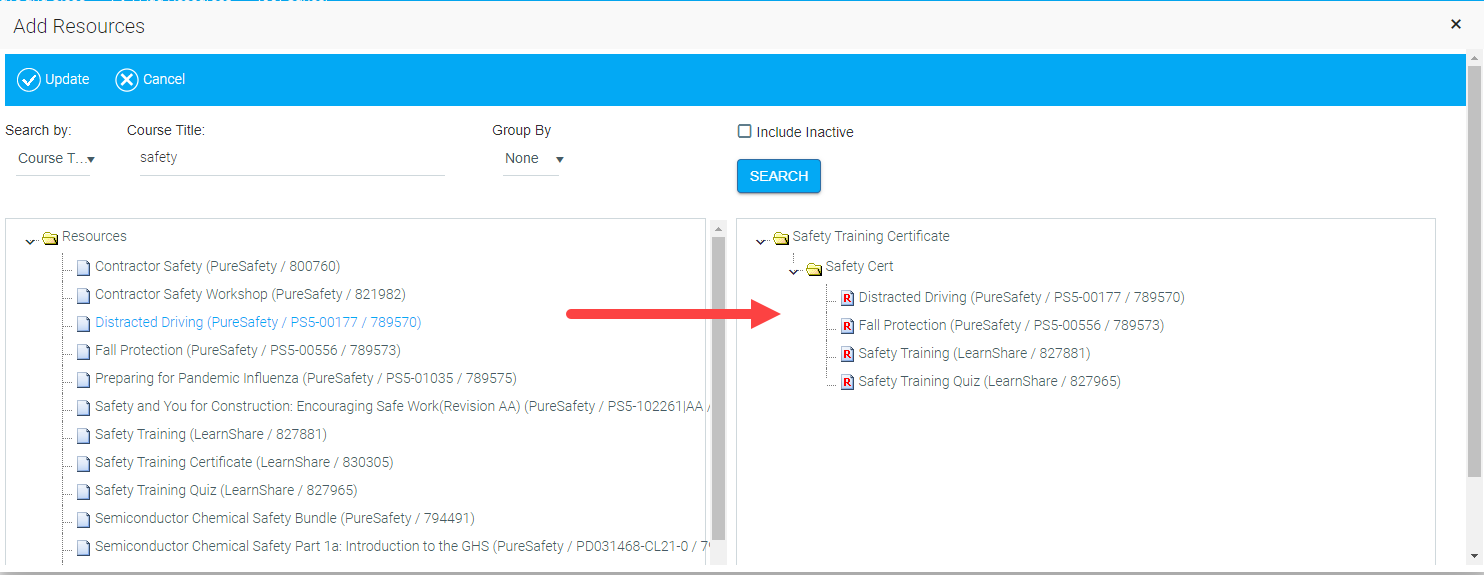Click the red R icon beside Safety Training Quiz

point(847,382)
